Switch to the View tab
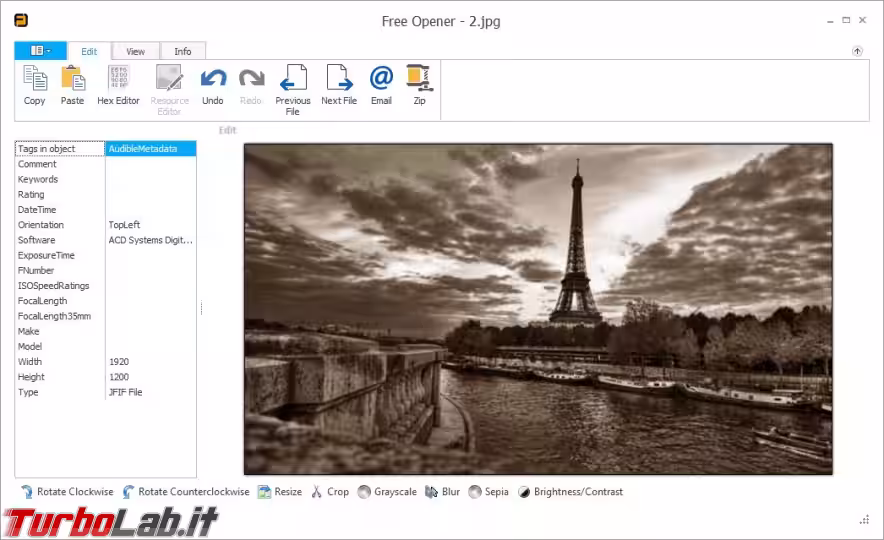This screenshot has height=540, width=884. pos(135,52)
